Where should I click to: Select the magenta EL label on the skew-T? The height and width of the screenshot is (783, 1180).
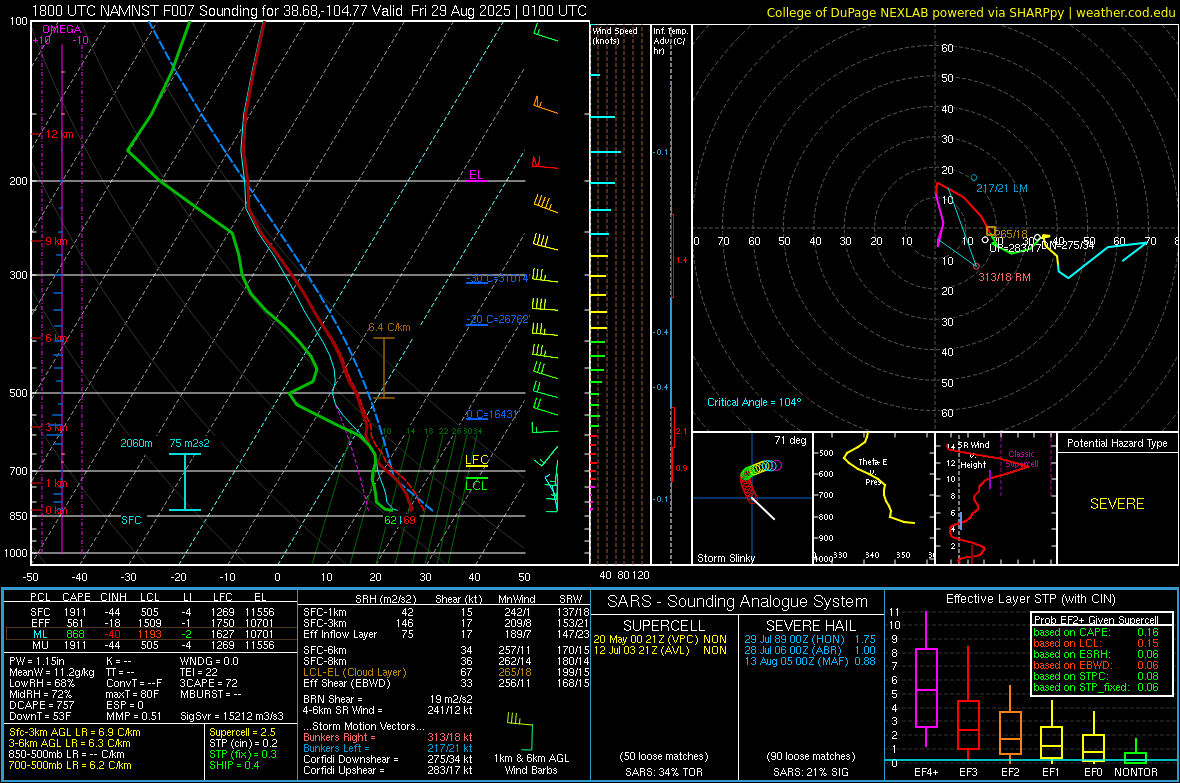[476, 175]
